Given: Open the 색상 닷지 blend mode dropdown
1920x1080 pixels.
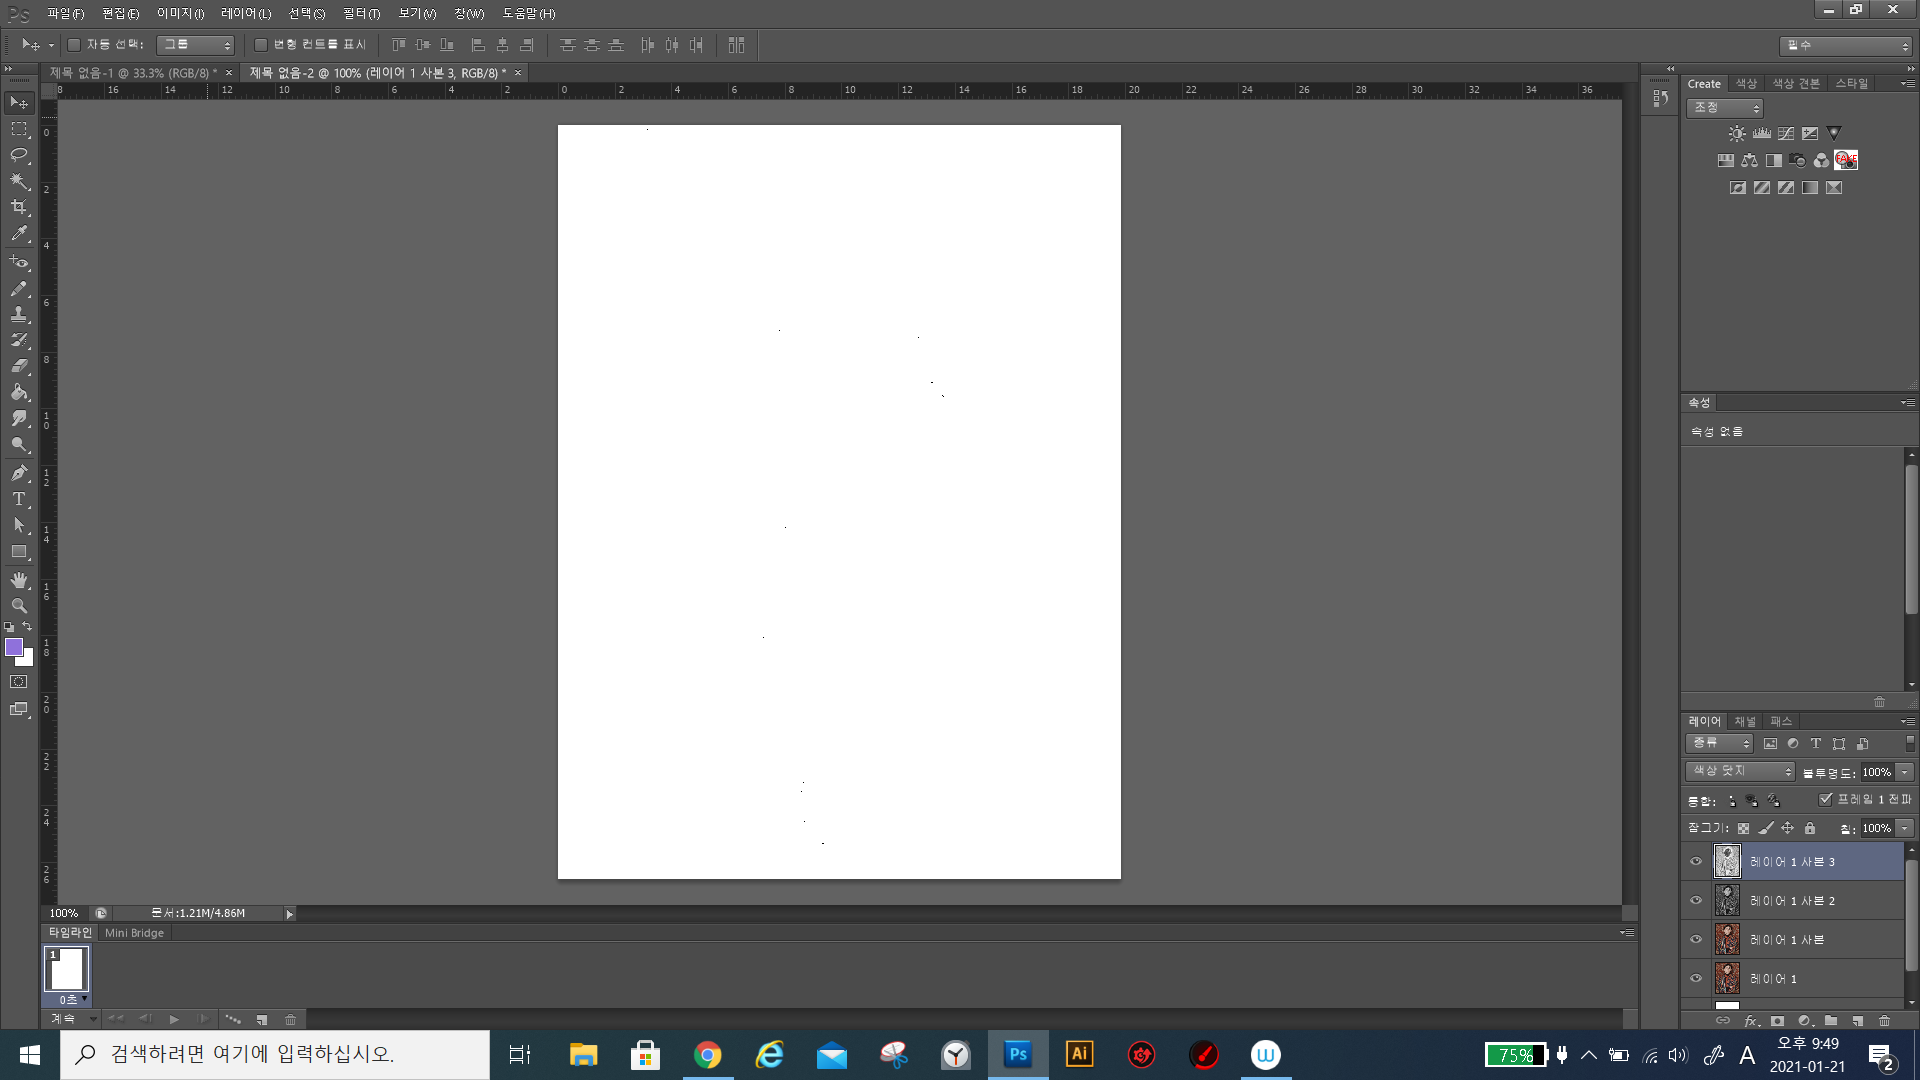Looking at the screenshot, I should click(1741, 771).
